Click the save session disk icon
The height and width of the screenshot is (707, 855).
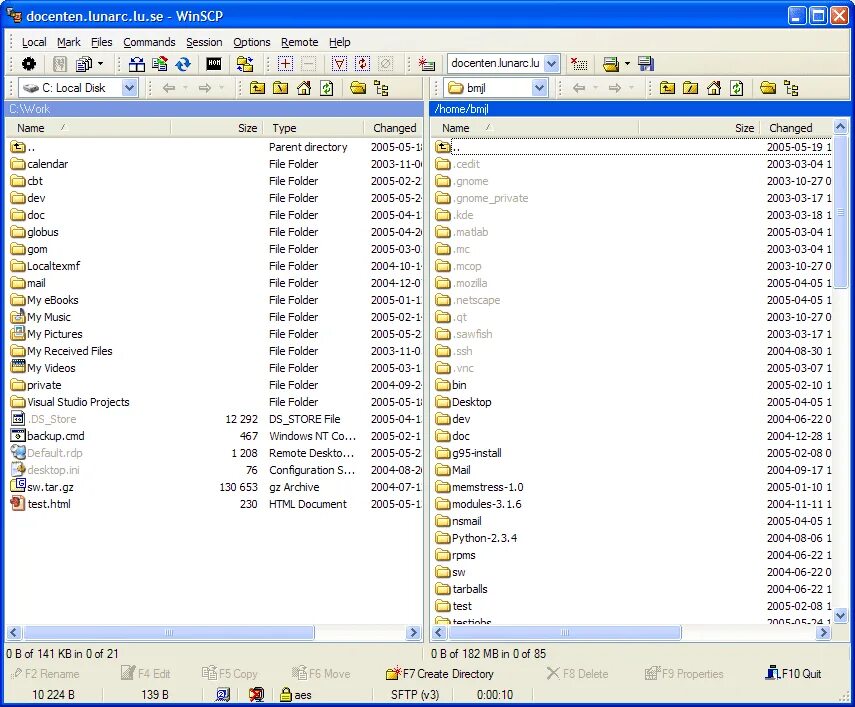coord(646,64)
